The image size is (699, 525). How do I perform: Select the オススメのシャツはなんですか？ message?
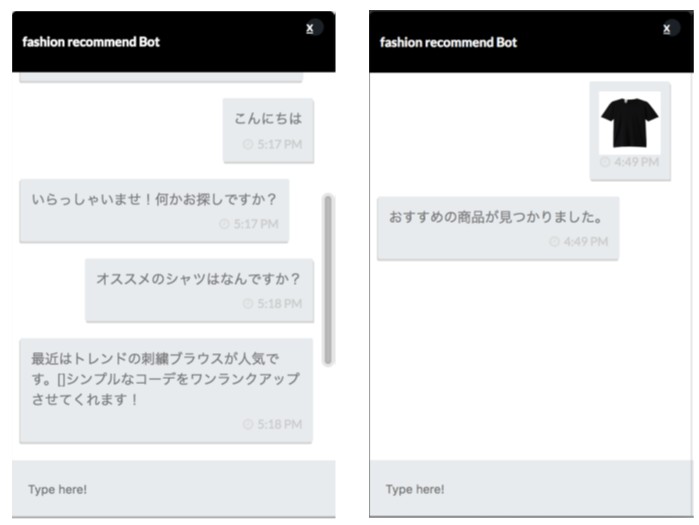point(200,290)
